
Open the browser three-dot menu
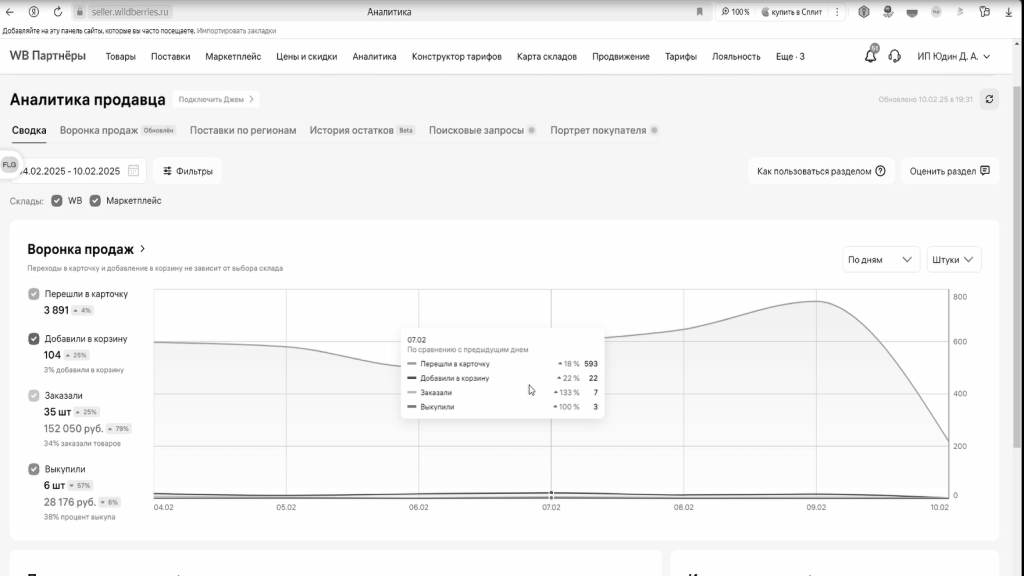click(x=837, y=12)
